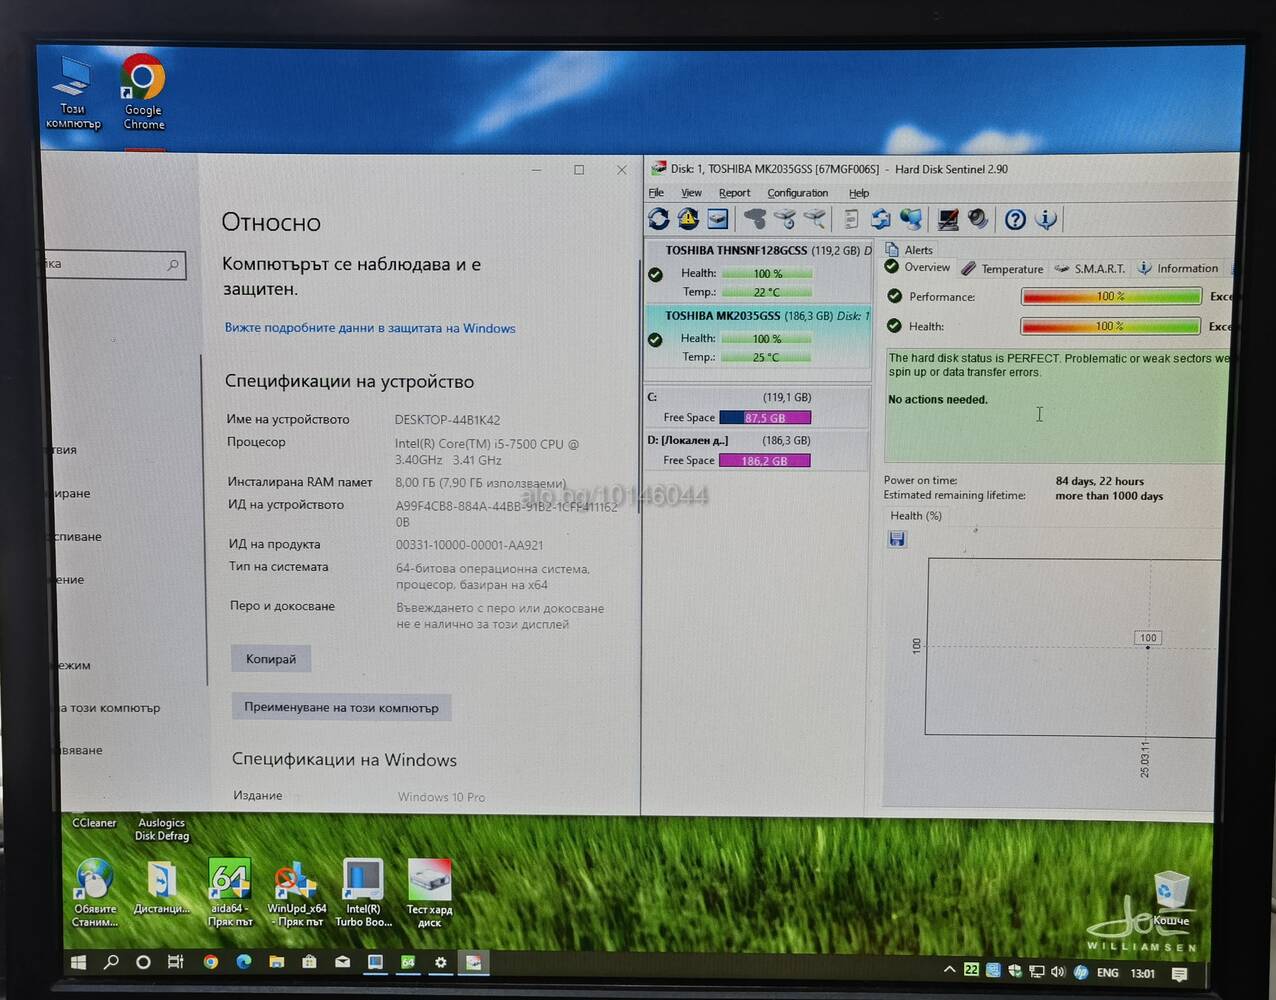Viewport: 1276px width, 1000px height.
Task: Click the Health 100 % bar in Overview
Action: tap(1111, 326)
